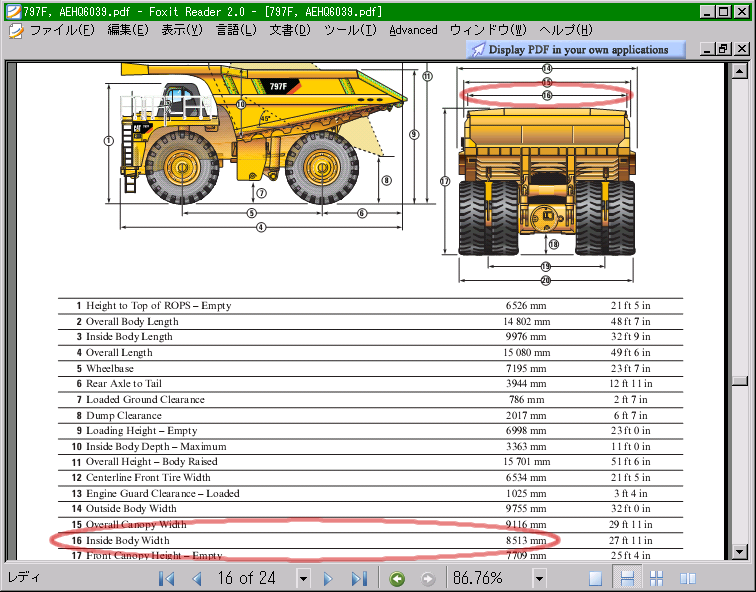Click 'Inside Body Depth – Maximum' row label

point(156,446)
